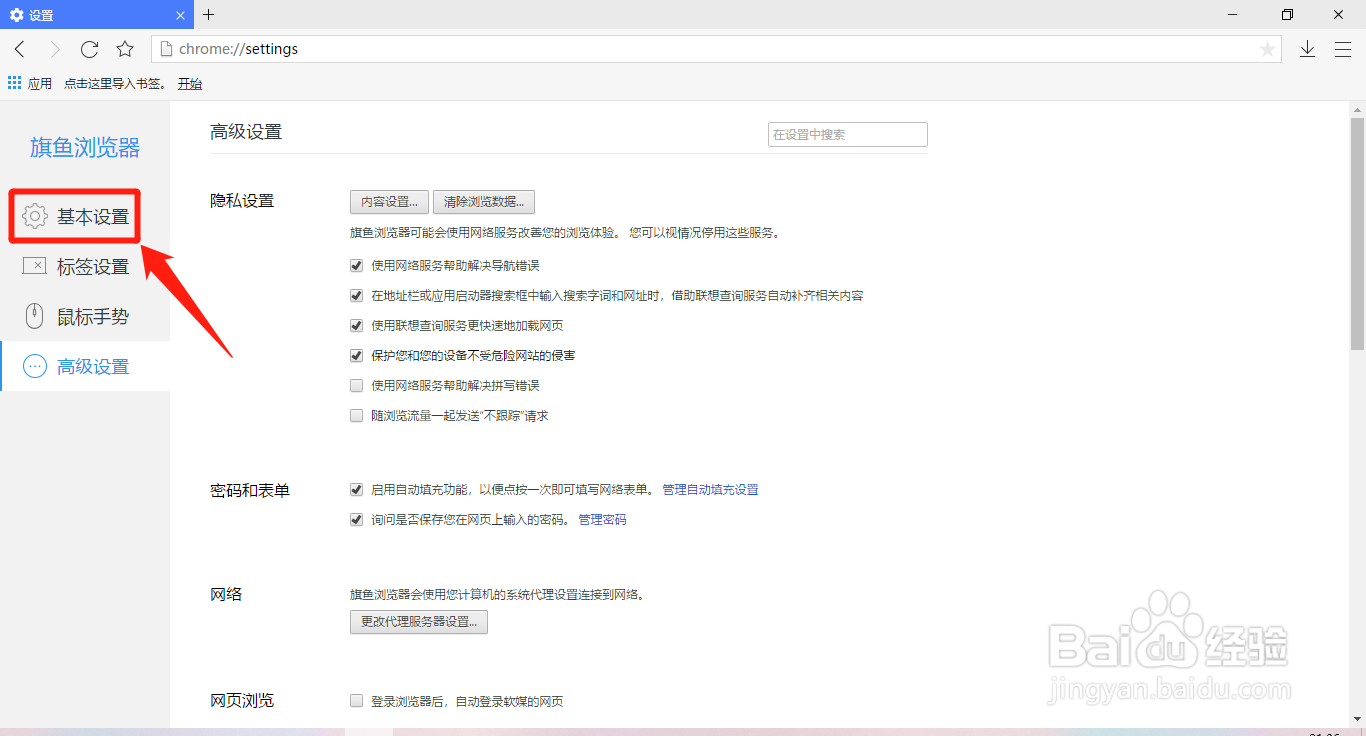This screenshot has height=736, width=1366.
Task: Go back using the back arrow
Action: [x=20, y=49]
